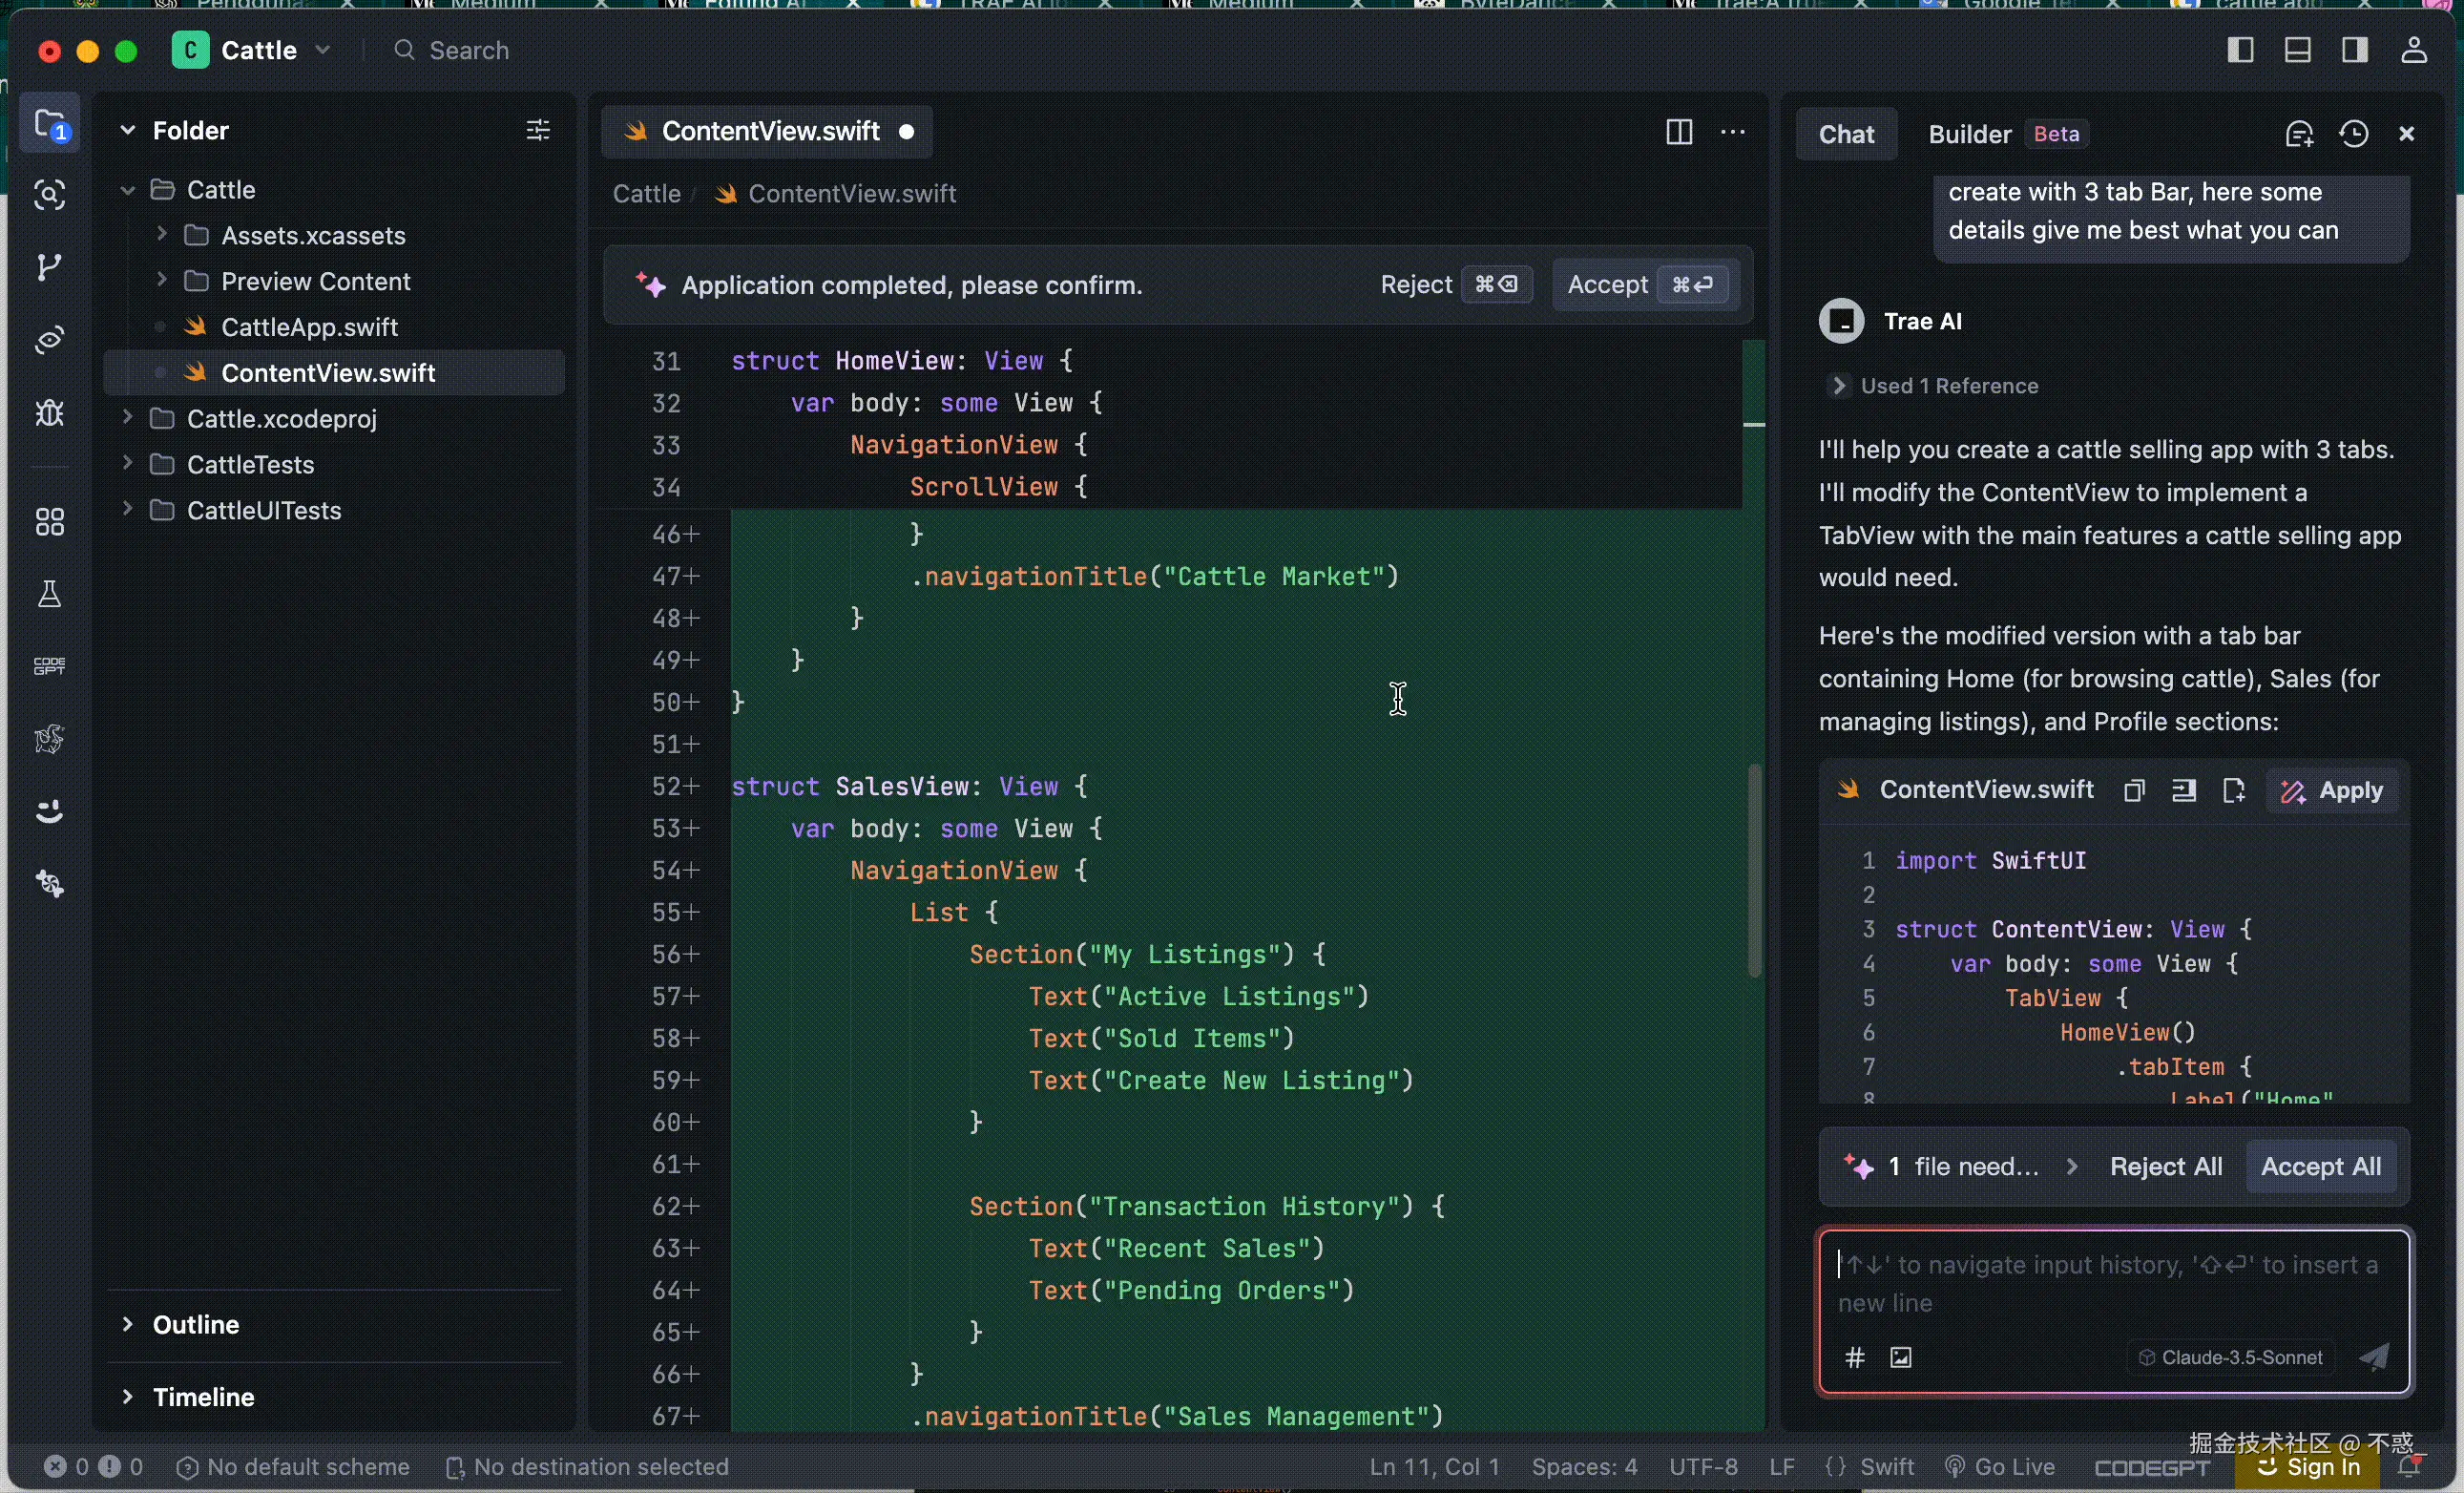Click the chat message input field
This screenshot has height=1493, width=2464.
coord(2110,1283)
